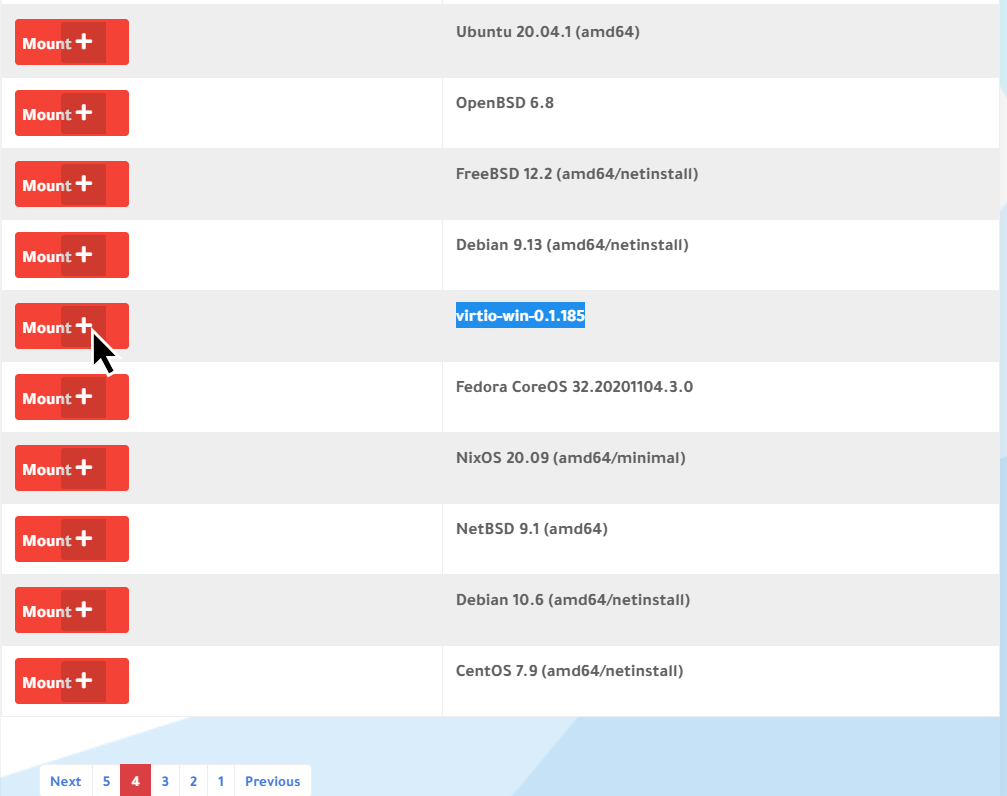
Task: Select the highlighted virtio-win-0.1.185 text
Action: 520,315
